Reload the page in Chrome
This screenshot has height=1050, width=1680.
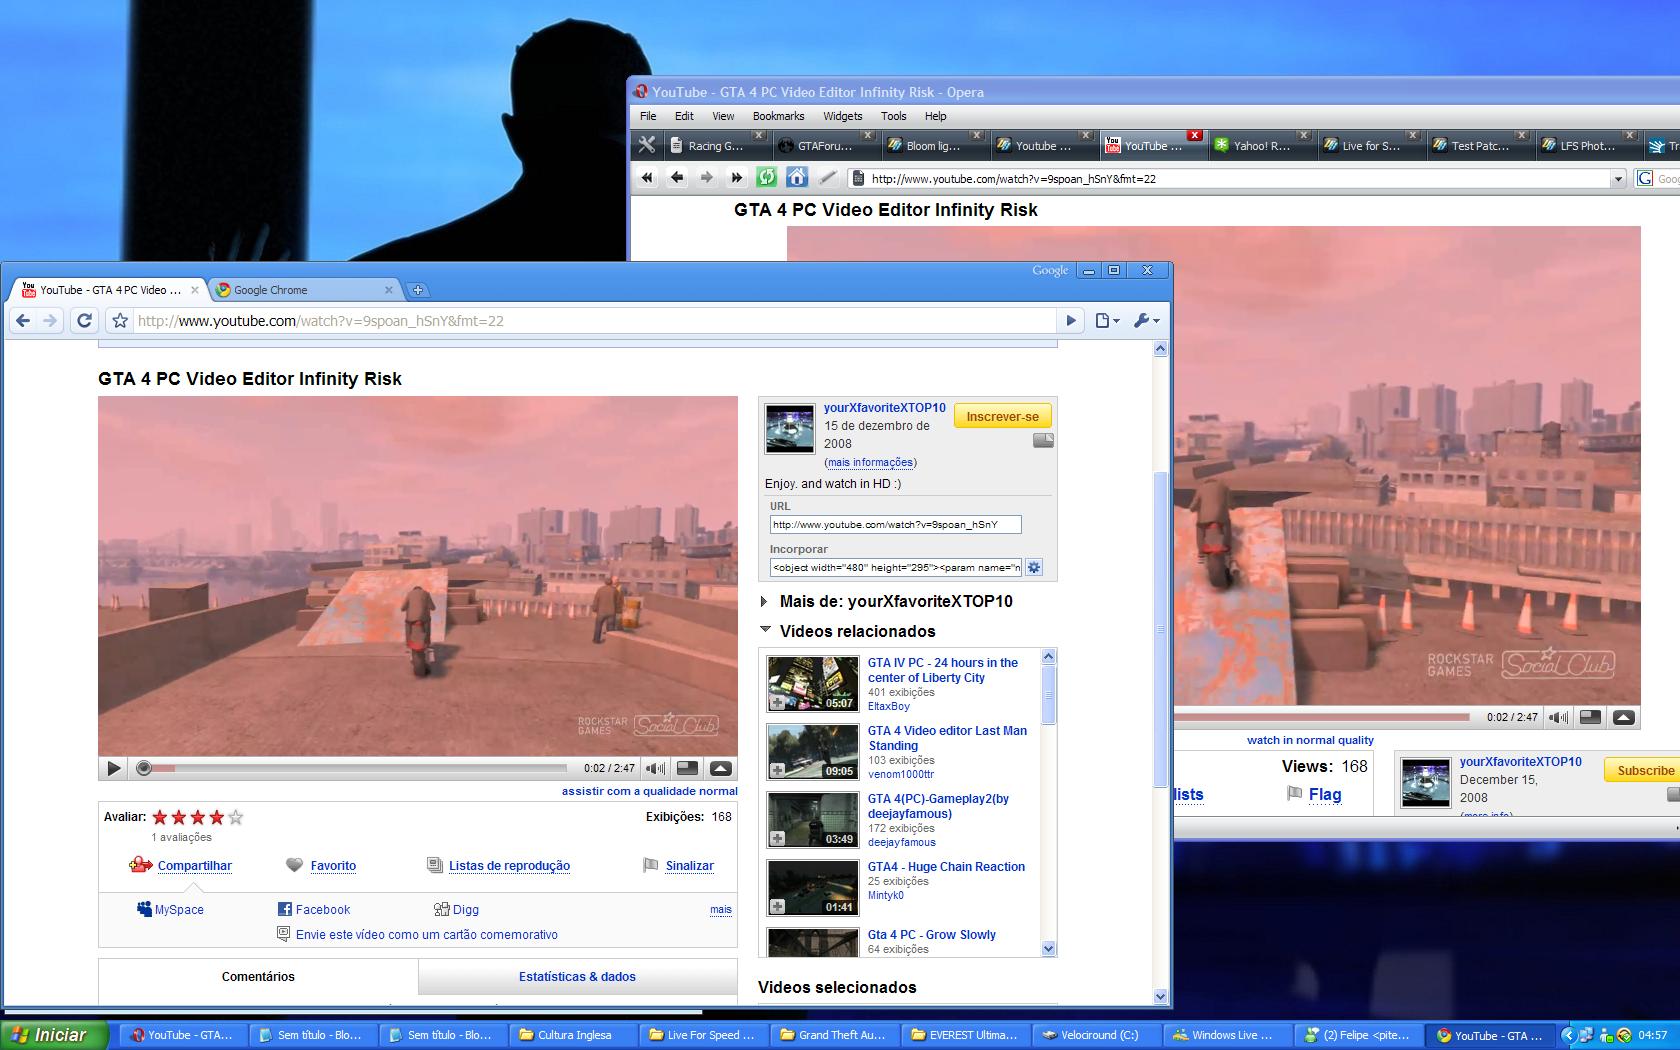coord(85,321)
